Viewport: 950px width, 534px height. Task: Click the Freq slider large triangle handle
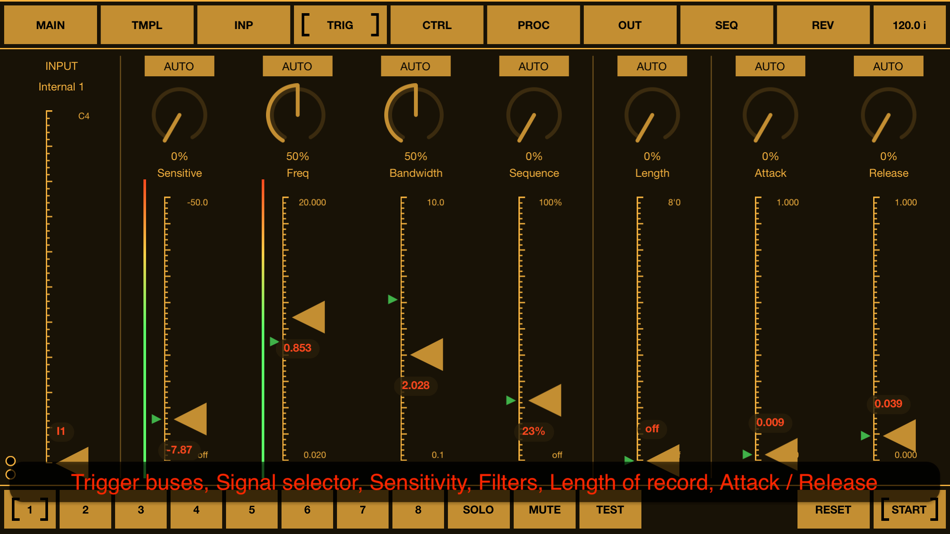(309, 316)
